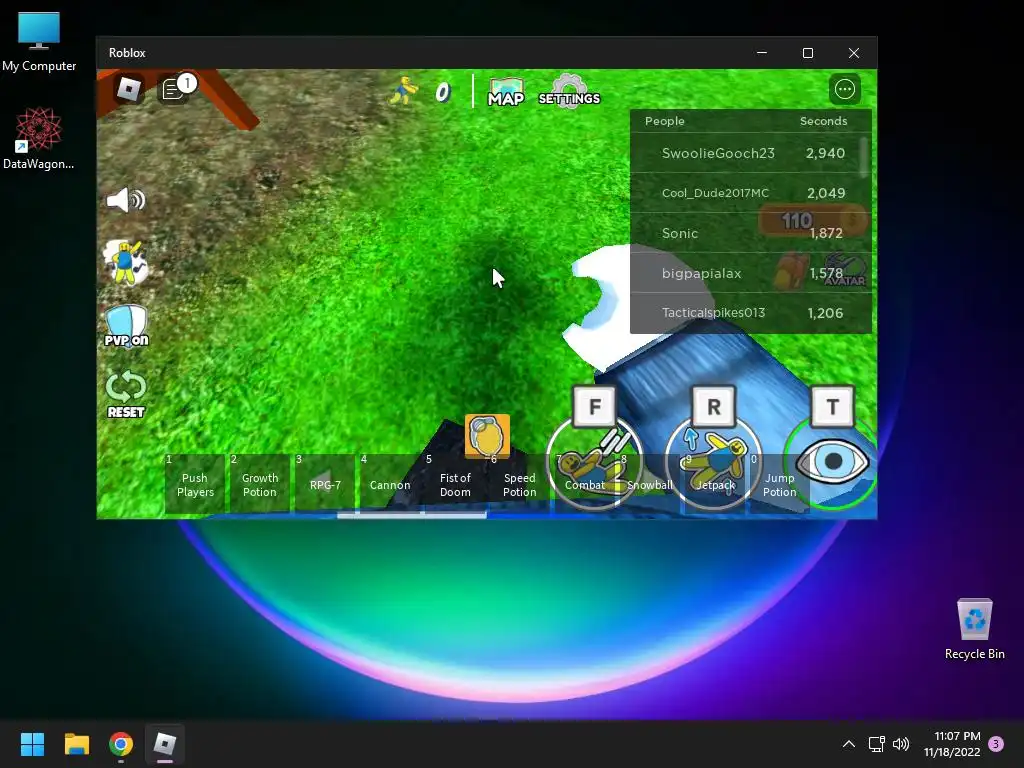Select the Speed Potion slot
The height and width of the screenshot is (768, 1024).
(520, 484)
